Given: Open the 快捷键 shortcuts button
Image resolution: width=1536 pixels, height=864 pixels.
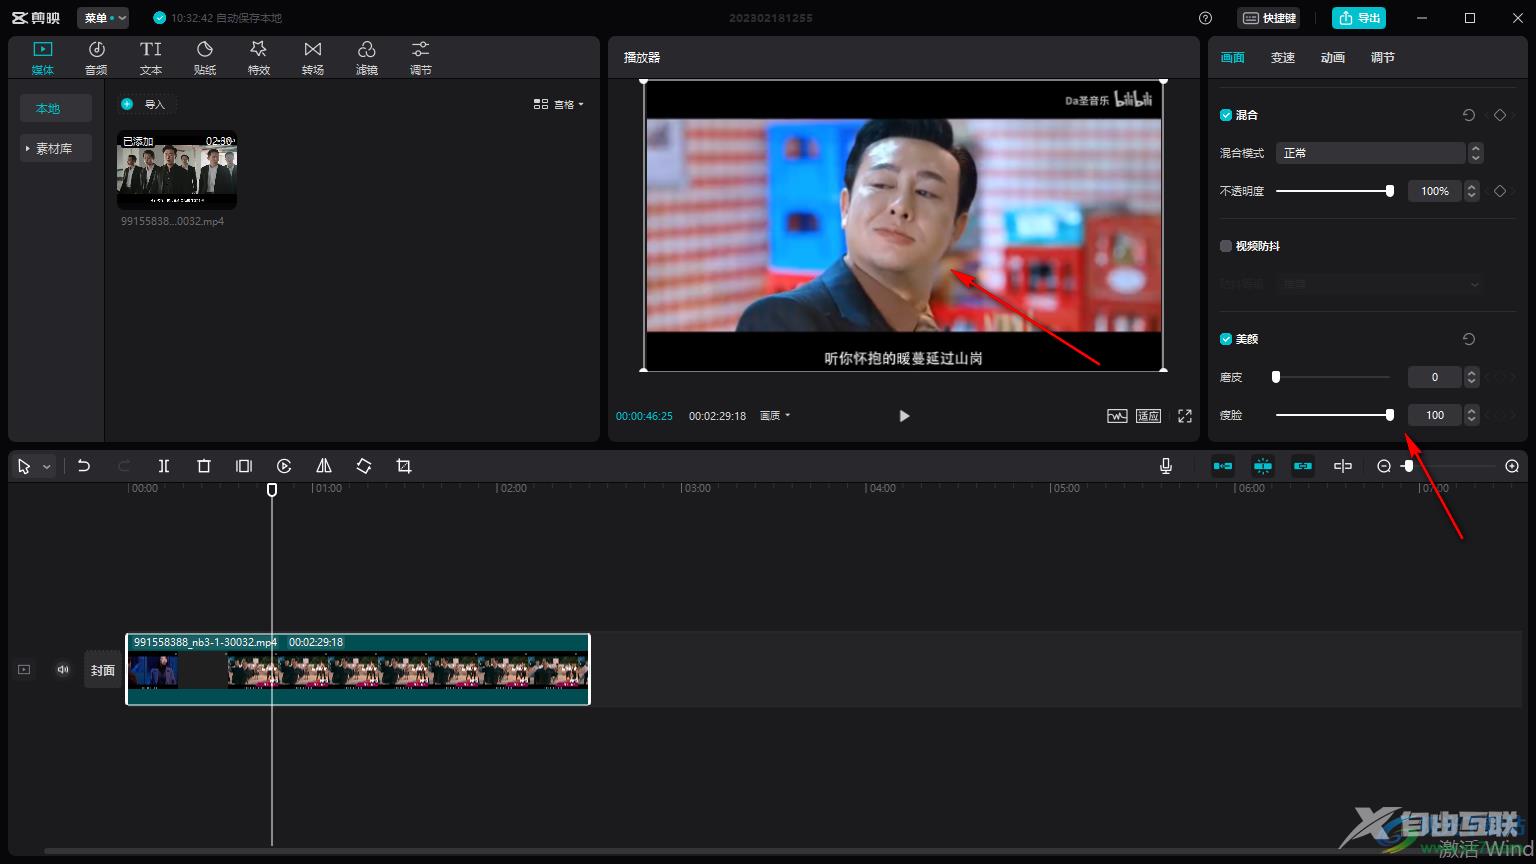Looking at the screenshot, I should tap(1269, 18).
